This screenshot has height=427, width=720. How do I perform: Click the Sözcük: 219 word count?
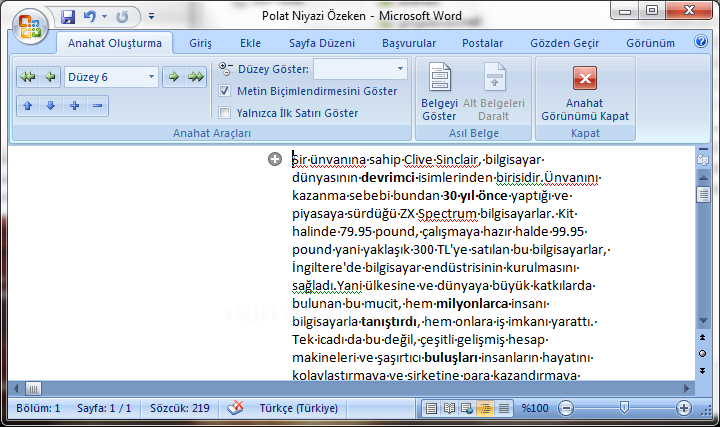pyautogui.click(x=180, y=408)
